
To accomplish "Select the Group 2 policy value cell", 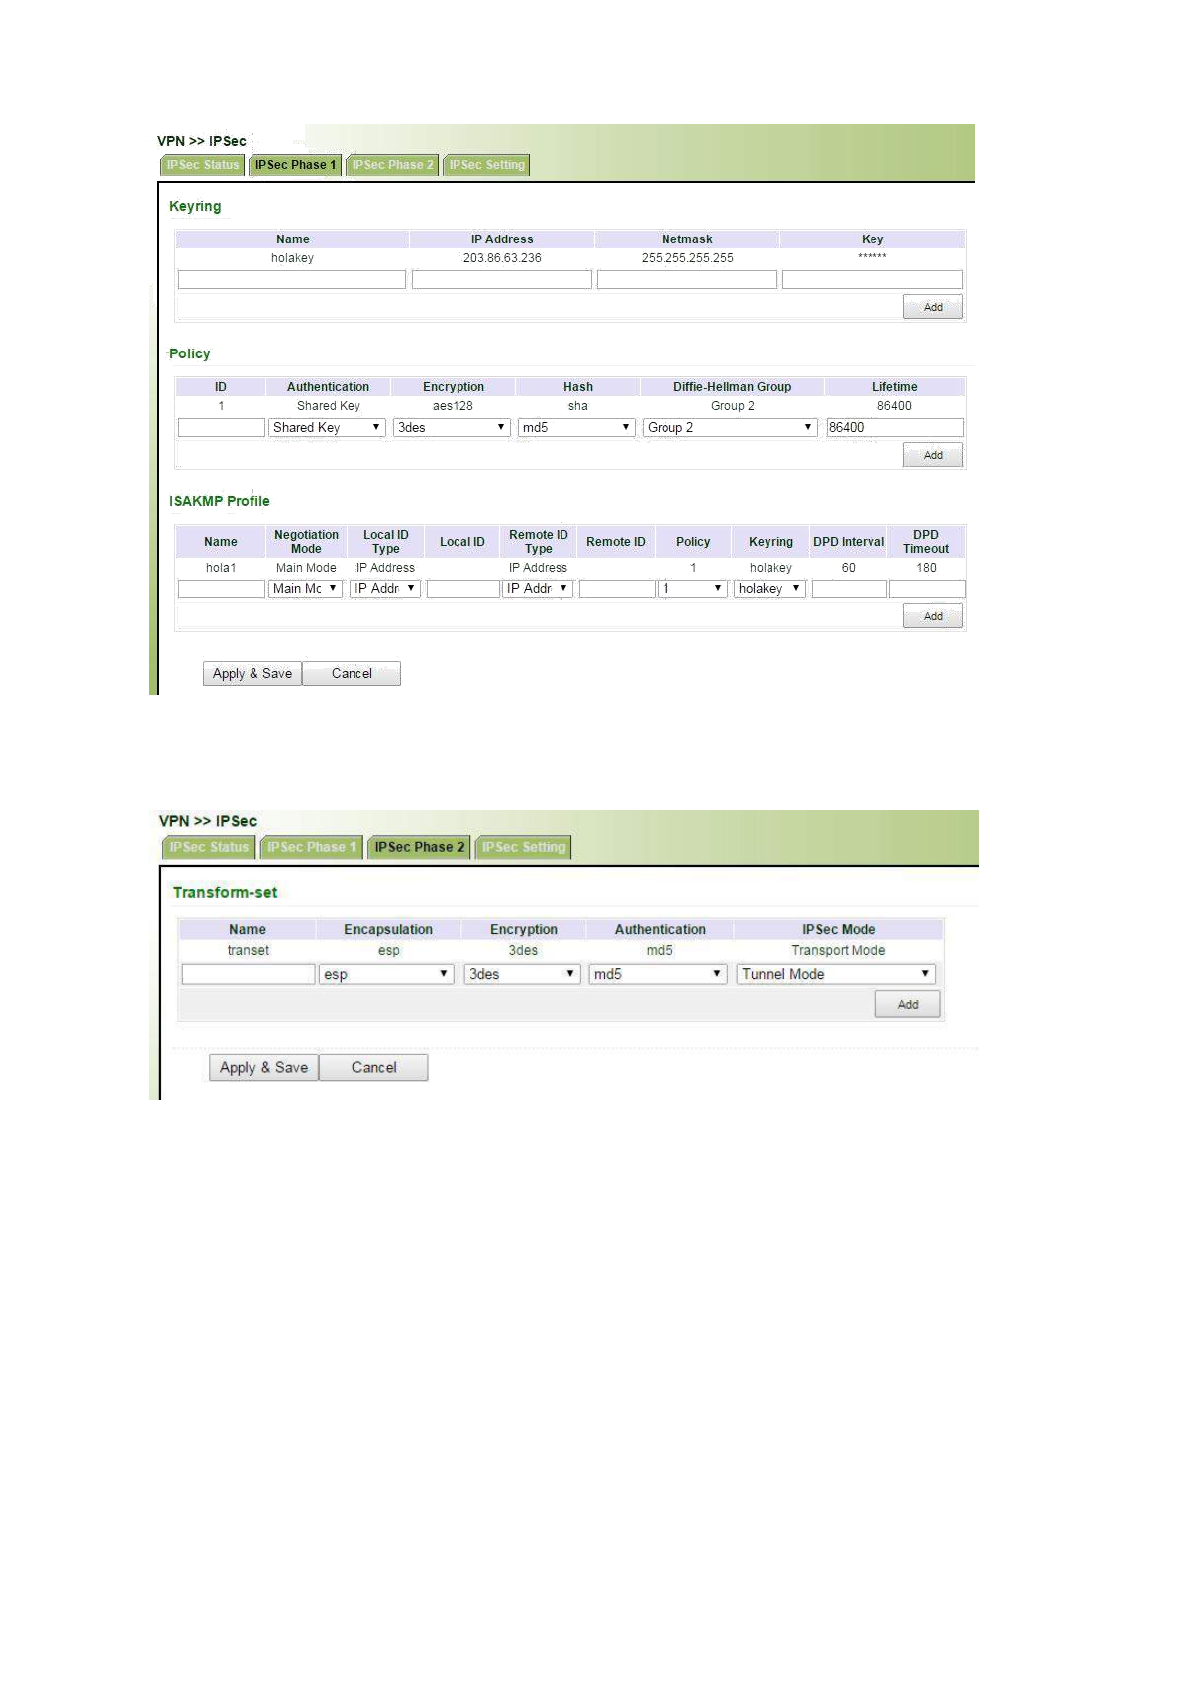I will pos(733,406).
